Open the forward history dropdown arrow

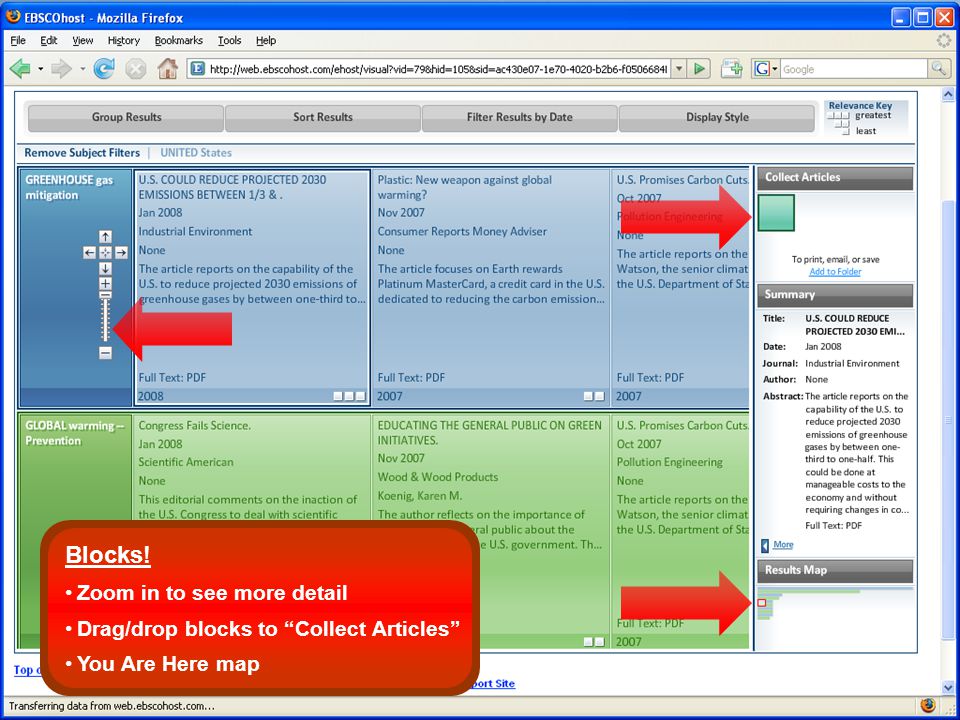coord(82,69)
